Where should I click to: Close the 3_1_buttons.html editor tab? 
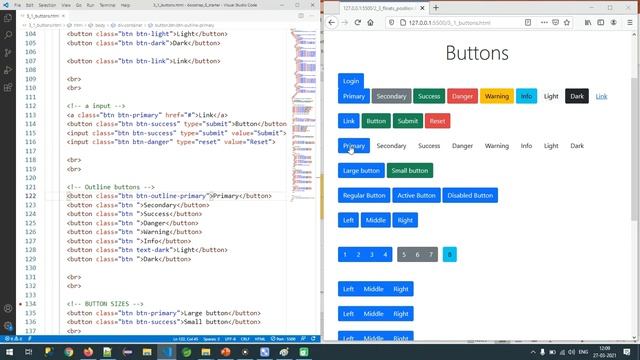click(63, 16)
